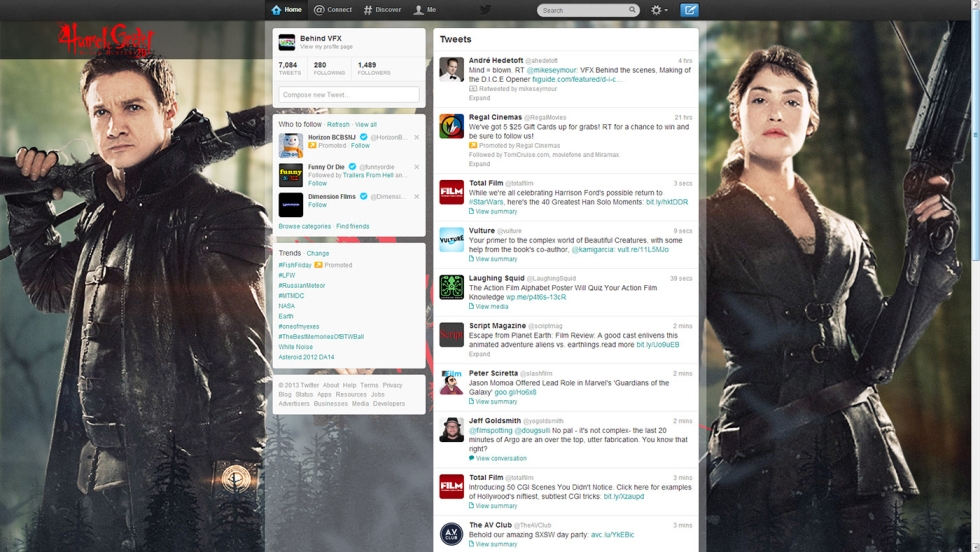Viewport: 980px width, 552px height.
Task: Click the compose new tweet icon button
Action: point(689,10)
